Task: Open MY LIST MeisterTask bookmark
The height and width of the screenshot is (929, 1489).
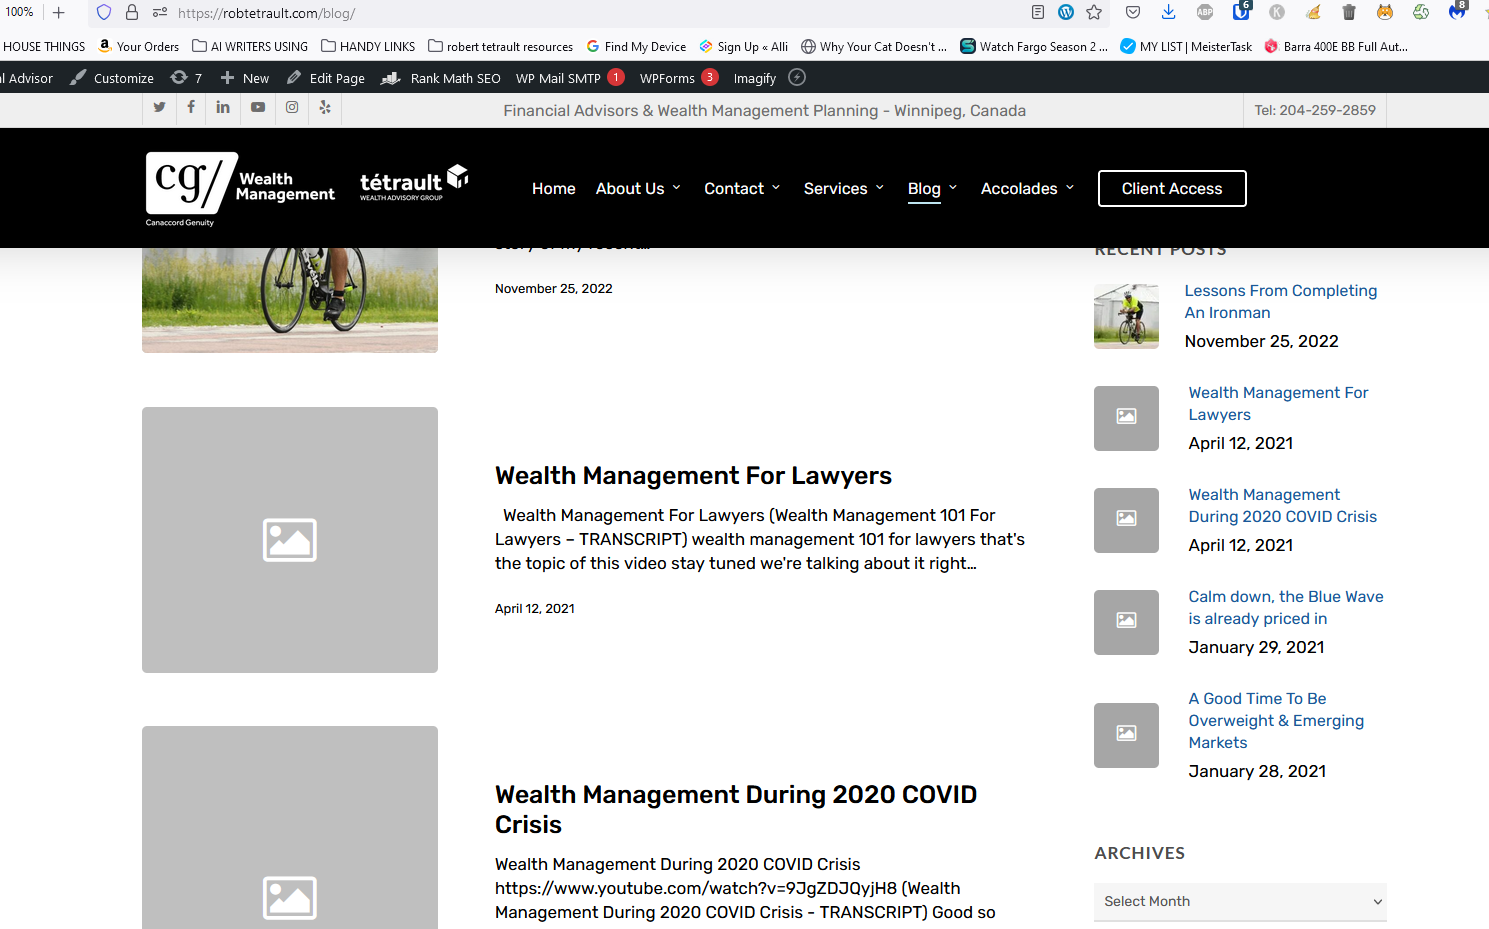Action: [1186, 46]
